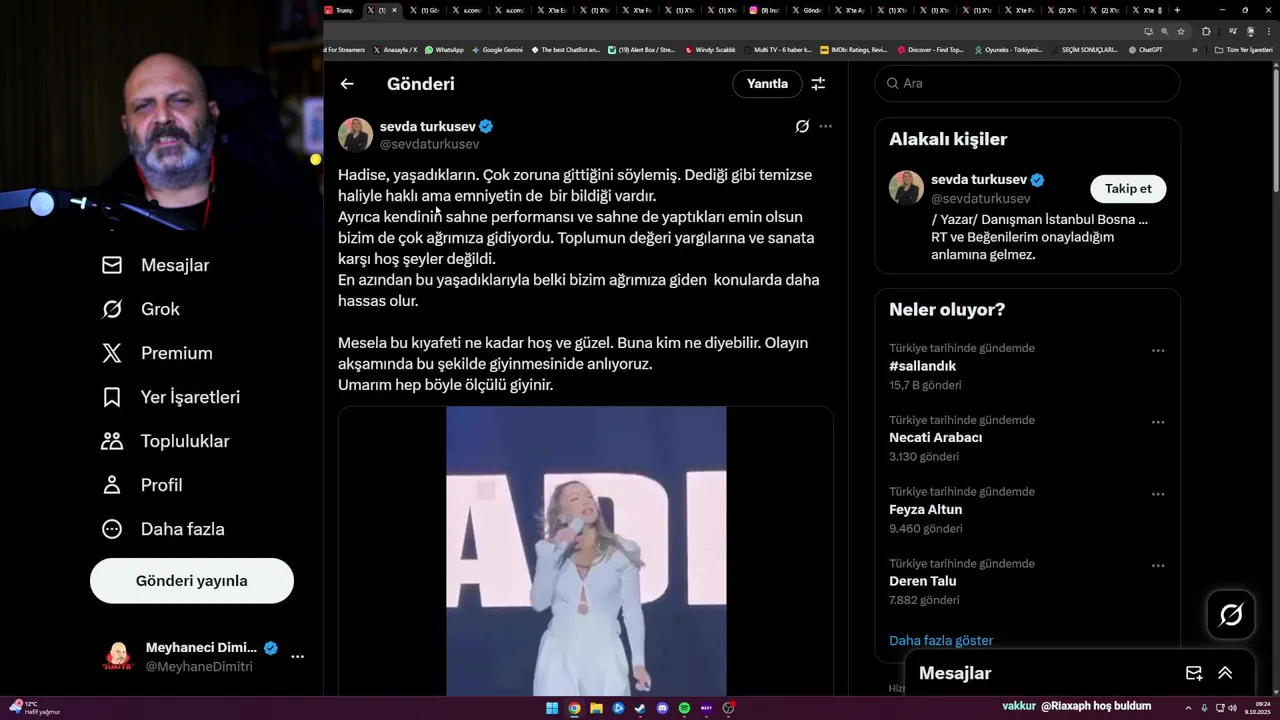Open ChatGPT bookmark

(1145, 50)
